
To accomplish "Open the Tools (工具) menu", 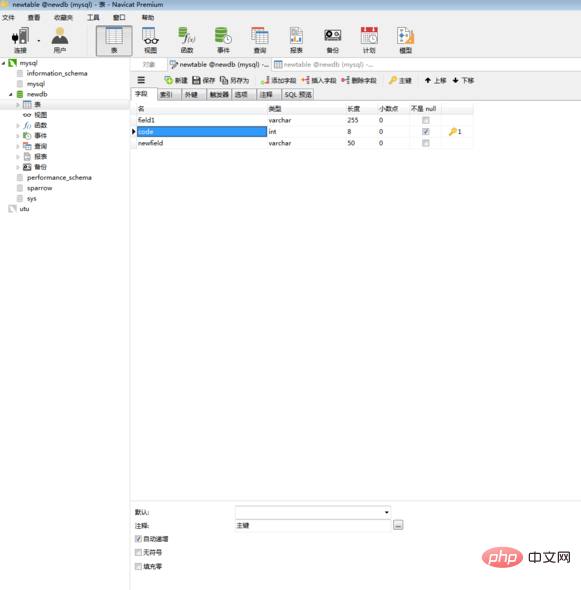I will [x=93, y=17].
